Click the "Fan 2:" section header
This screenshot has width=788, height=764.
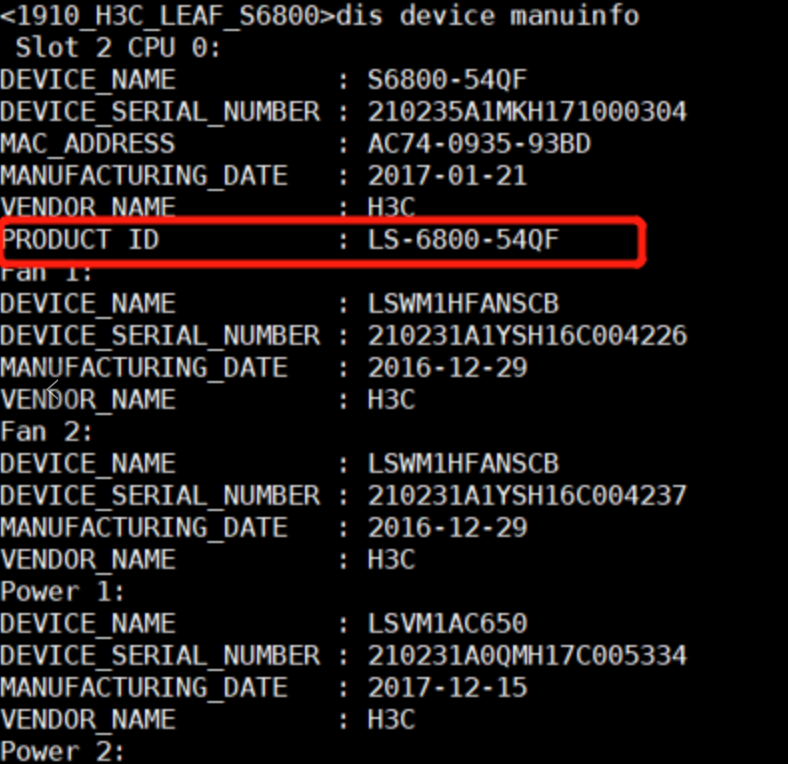(47, 432)
